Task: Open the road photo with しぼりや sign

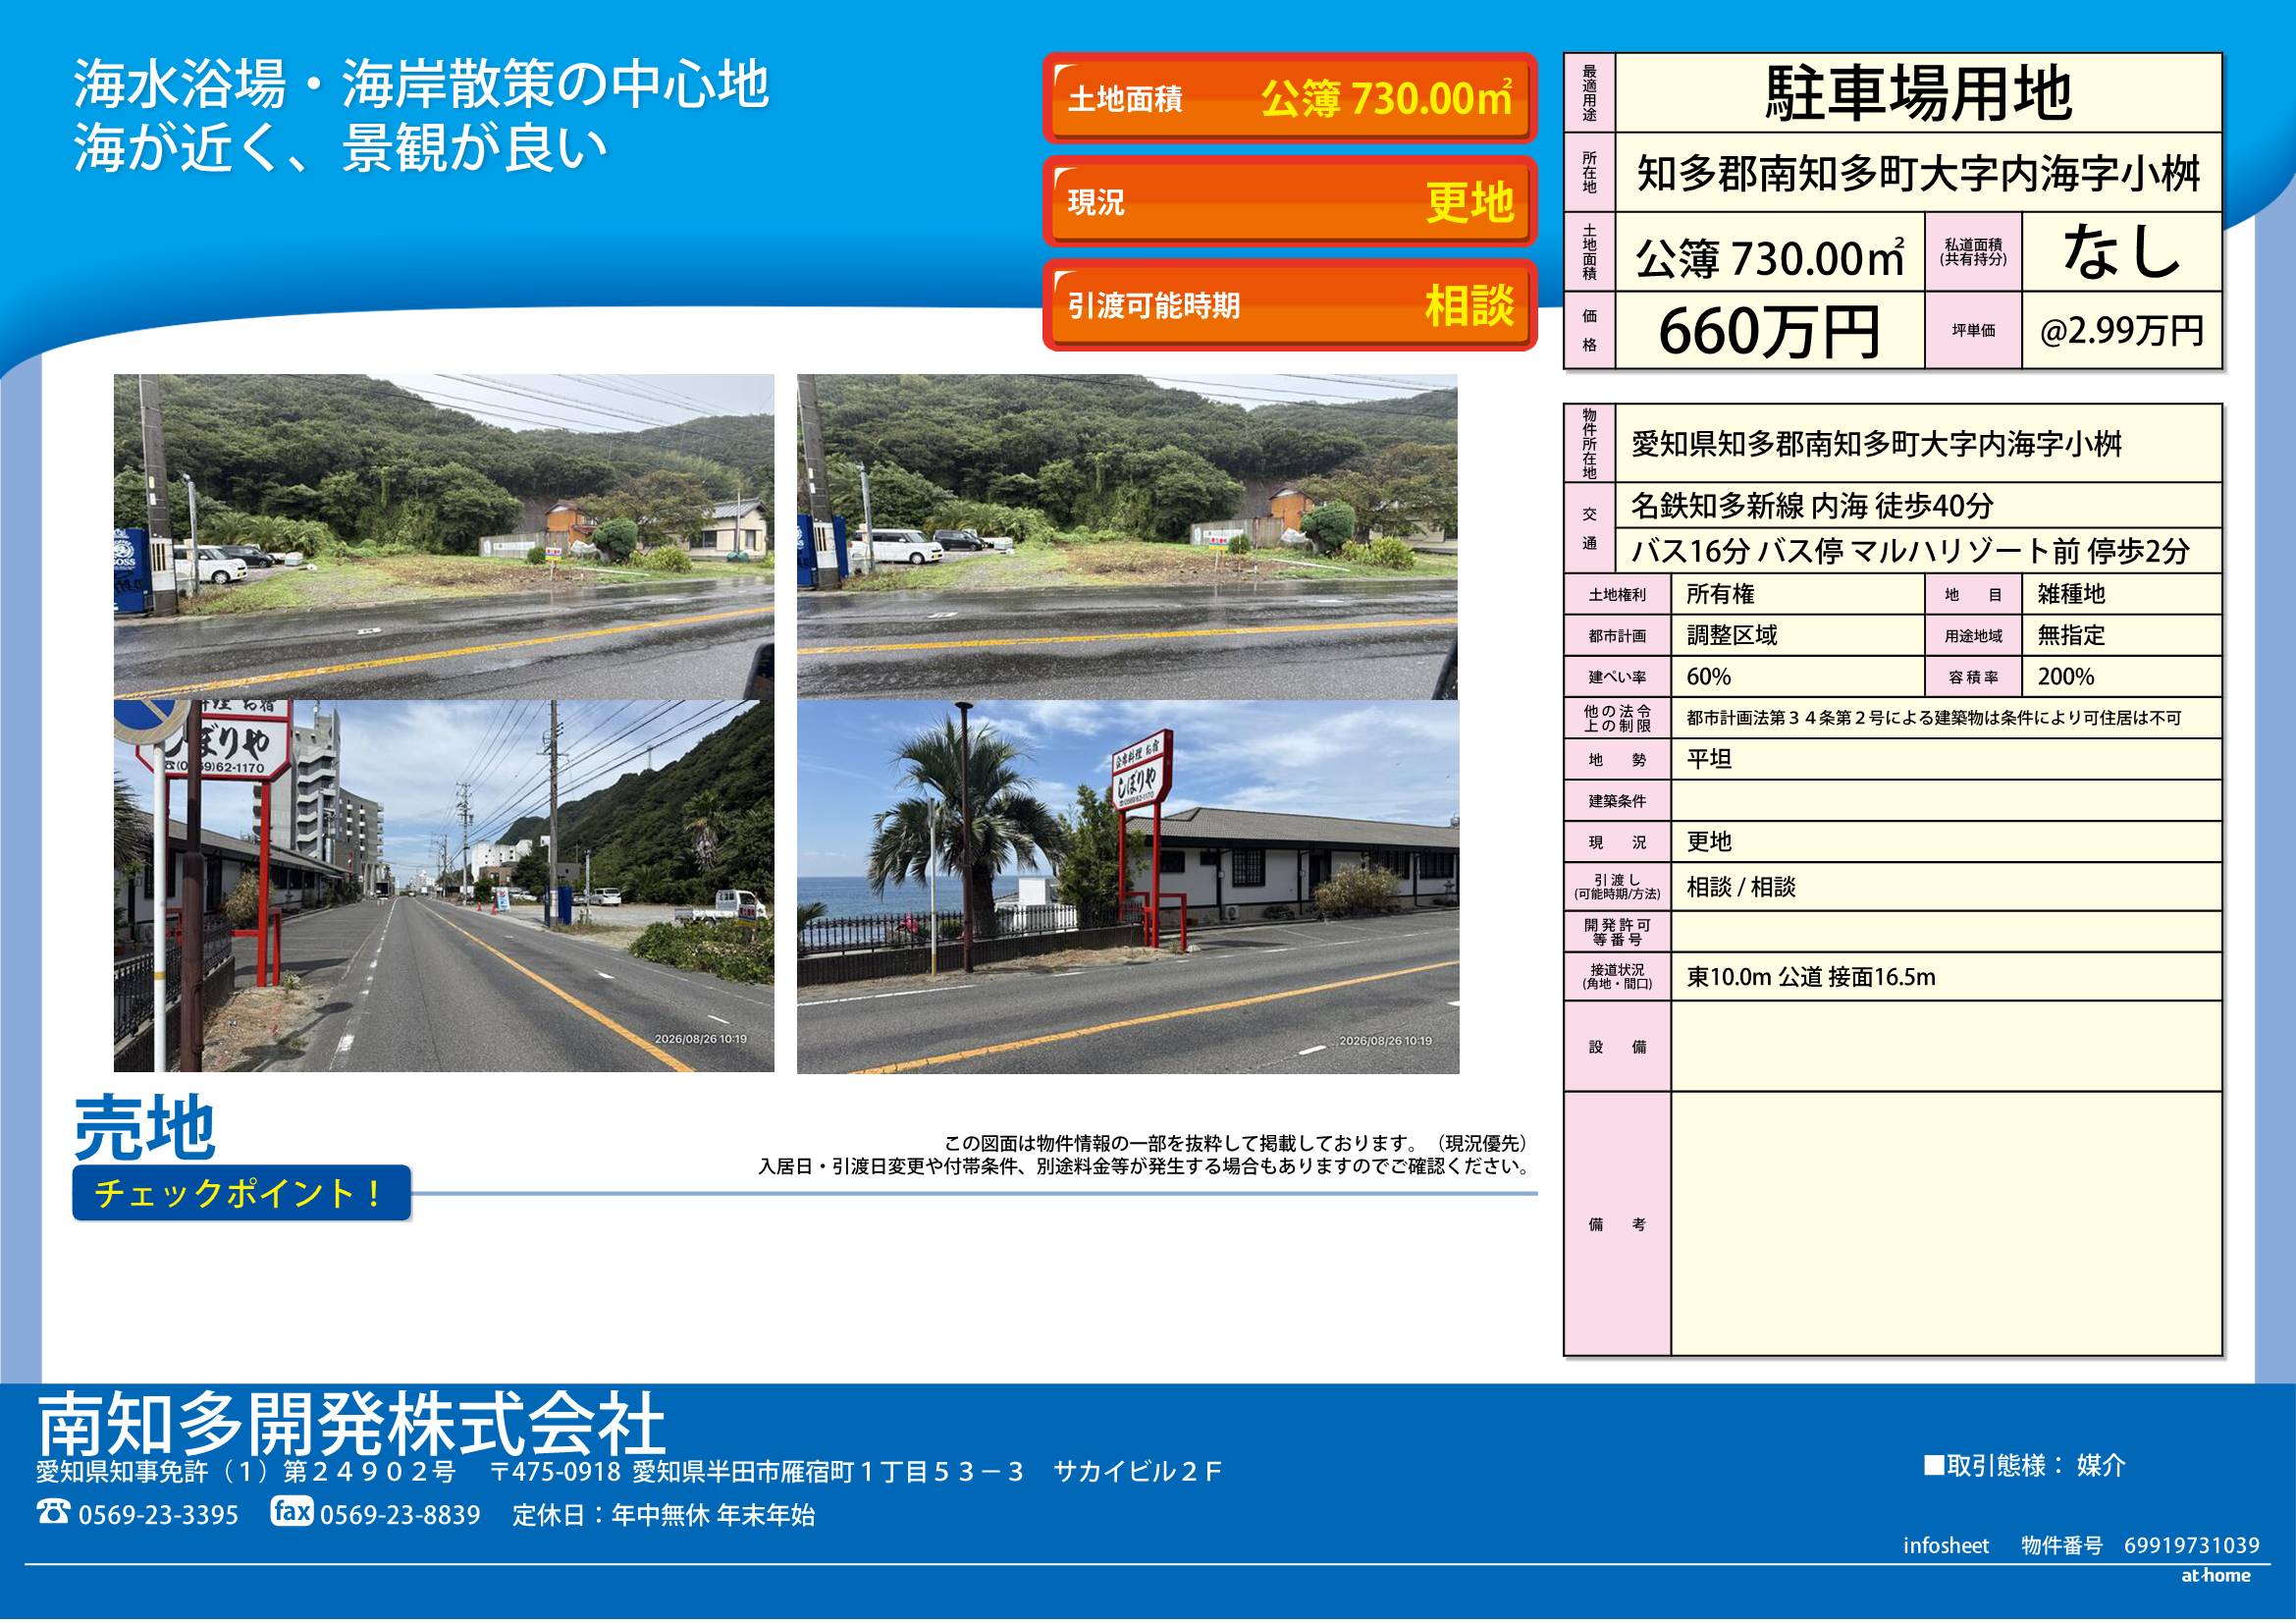Action: tap(444, 887)
